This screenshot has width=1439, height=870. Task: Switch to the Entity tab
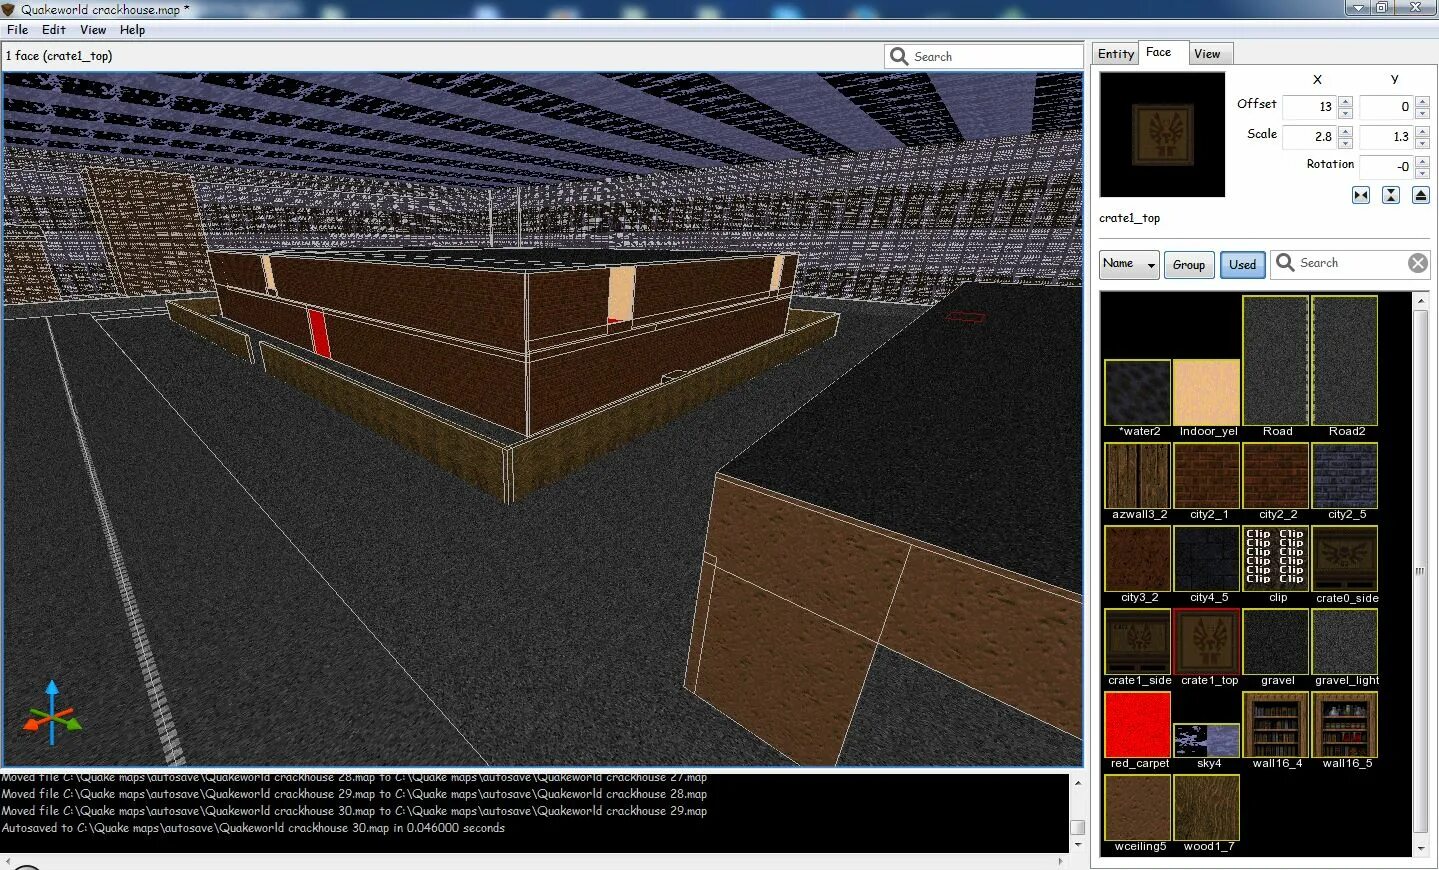pos(1114,53)
